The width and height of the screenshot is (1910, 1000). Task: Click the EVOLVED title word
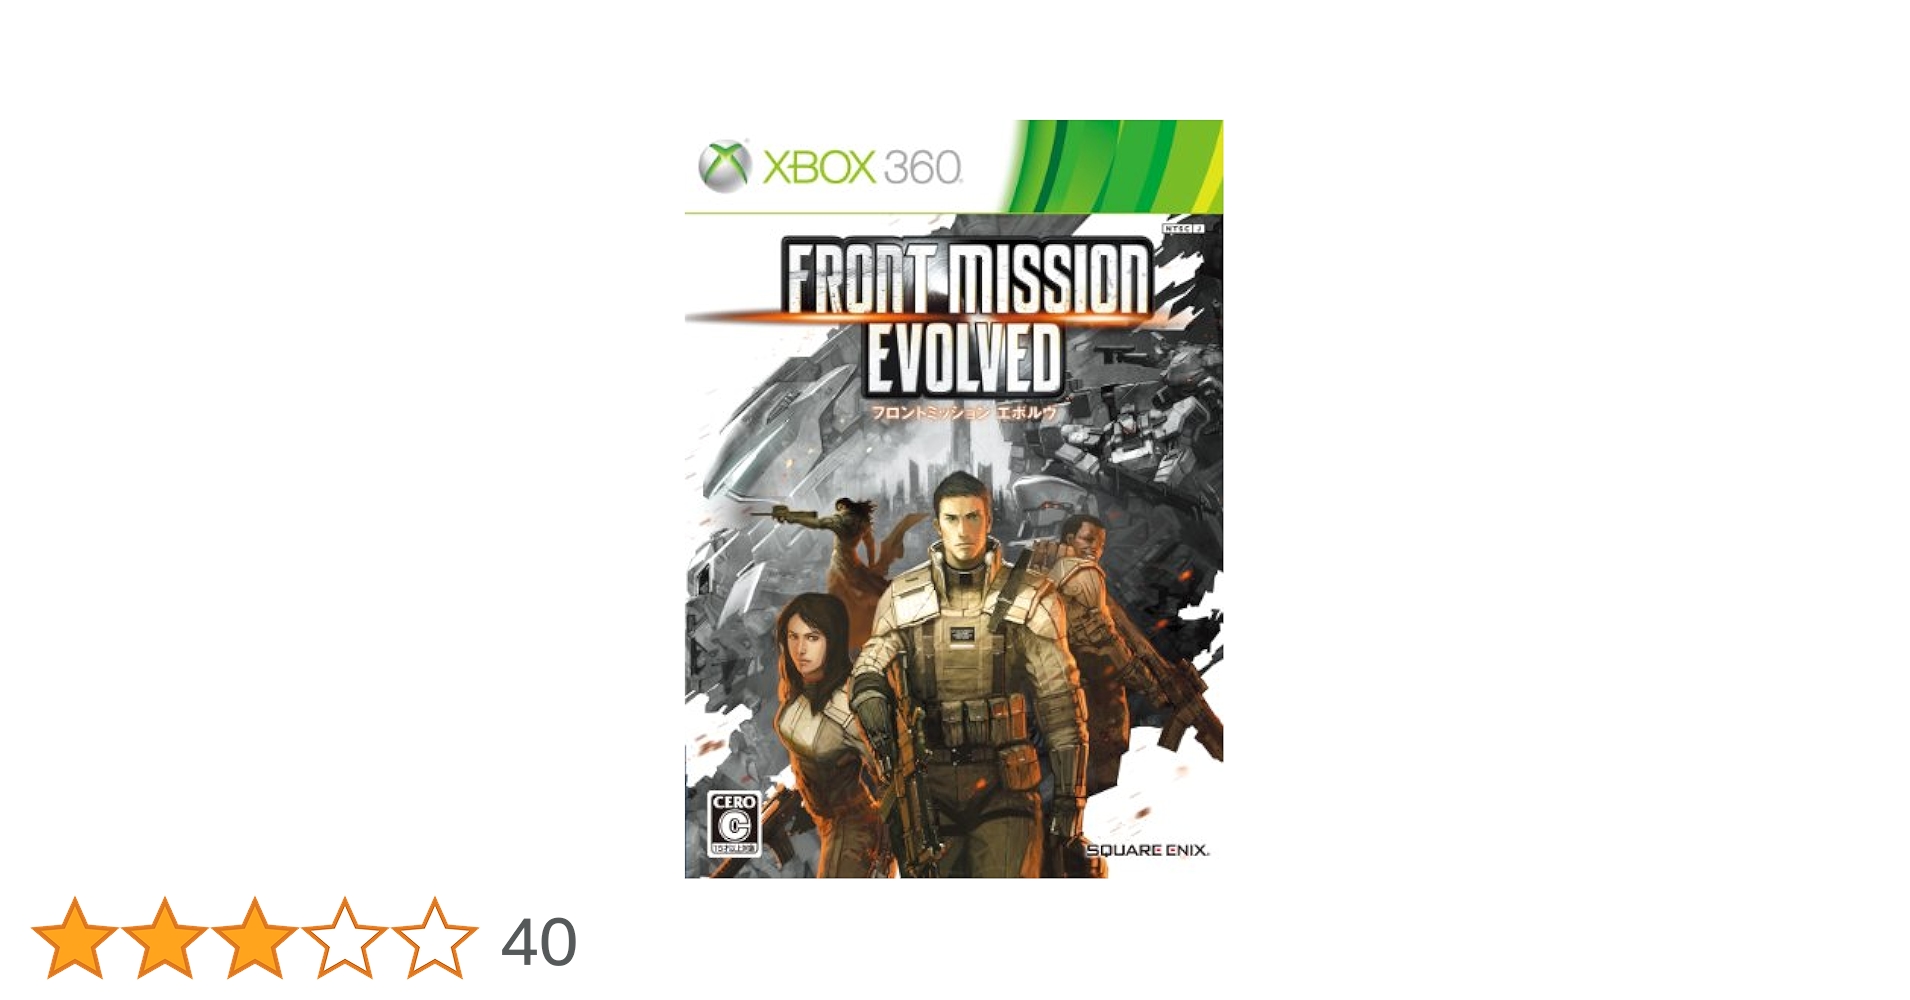[x=962, y=357]
